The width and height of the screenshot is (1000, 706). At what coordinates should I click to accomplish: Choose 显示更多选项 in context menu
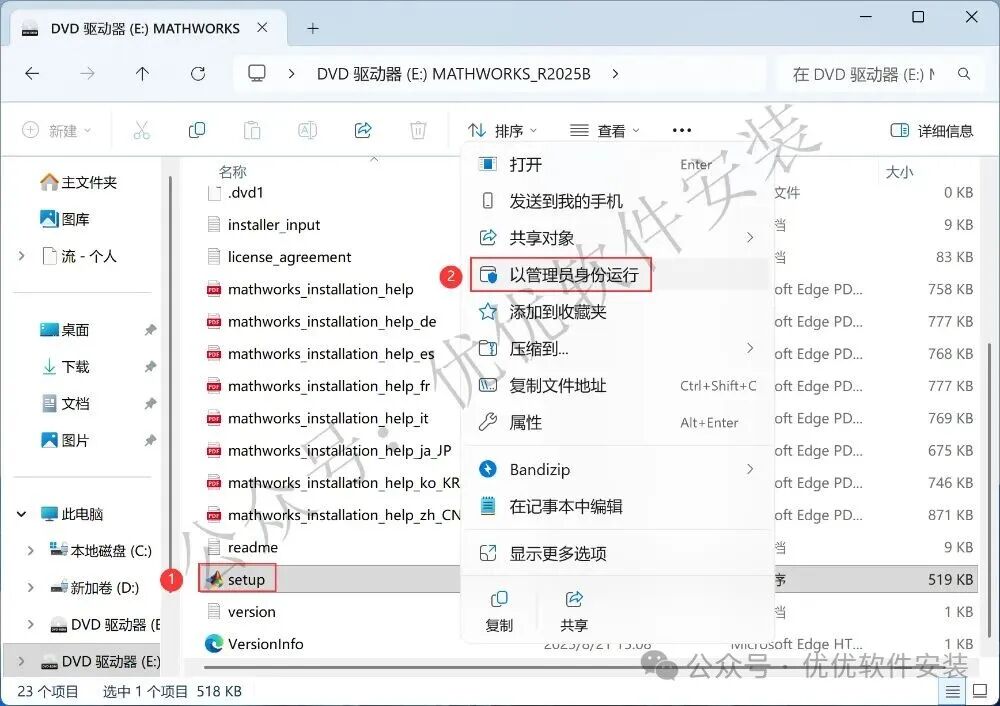tap(617, 554)
